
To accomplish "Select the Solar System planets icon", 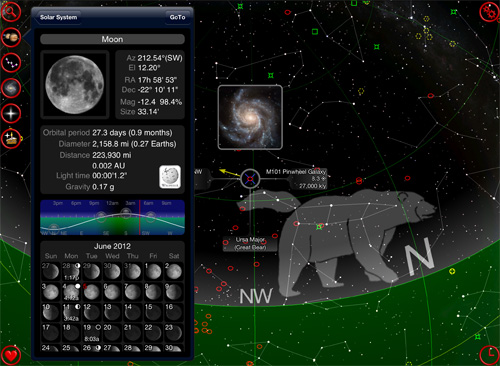I will 11,37.
